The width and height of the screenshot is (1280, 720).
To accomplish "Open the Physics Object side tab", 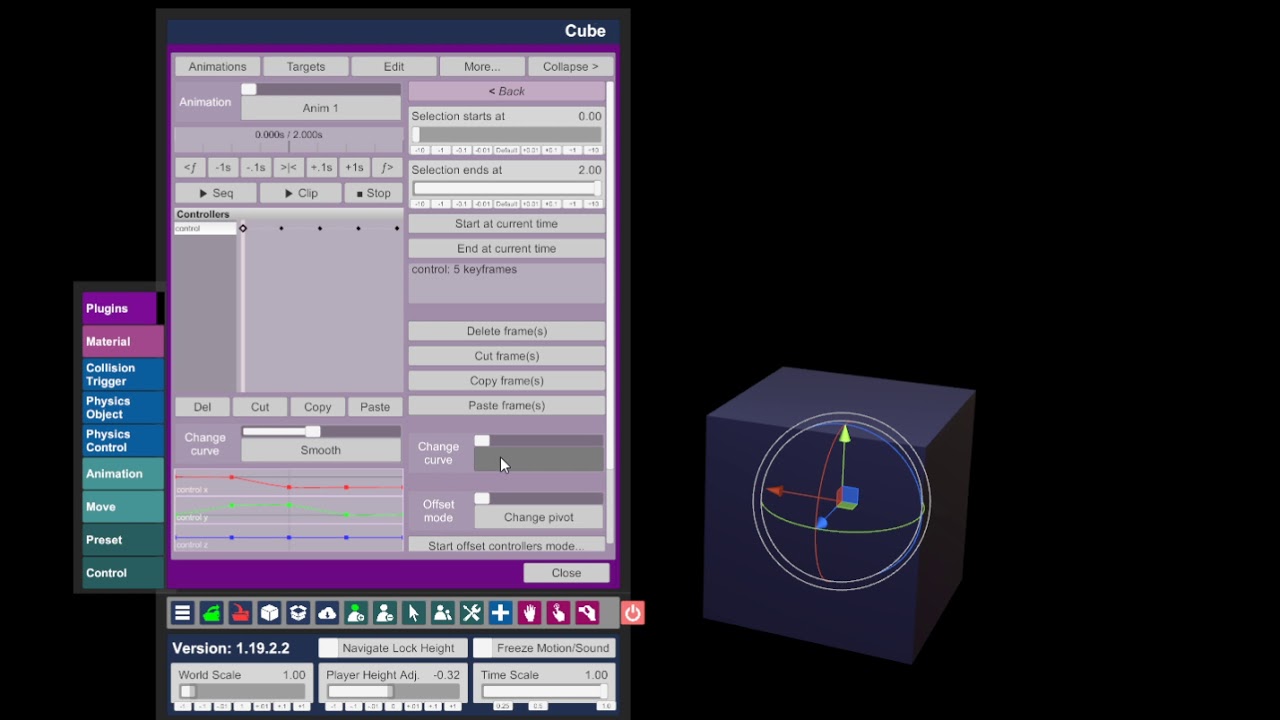I will pyautogui.click(x=123, y=407).
